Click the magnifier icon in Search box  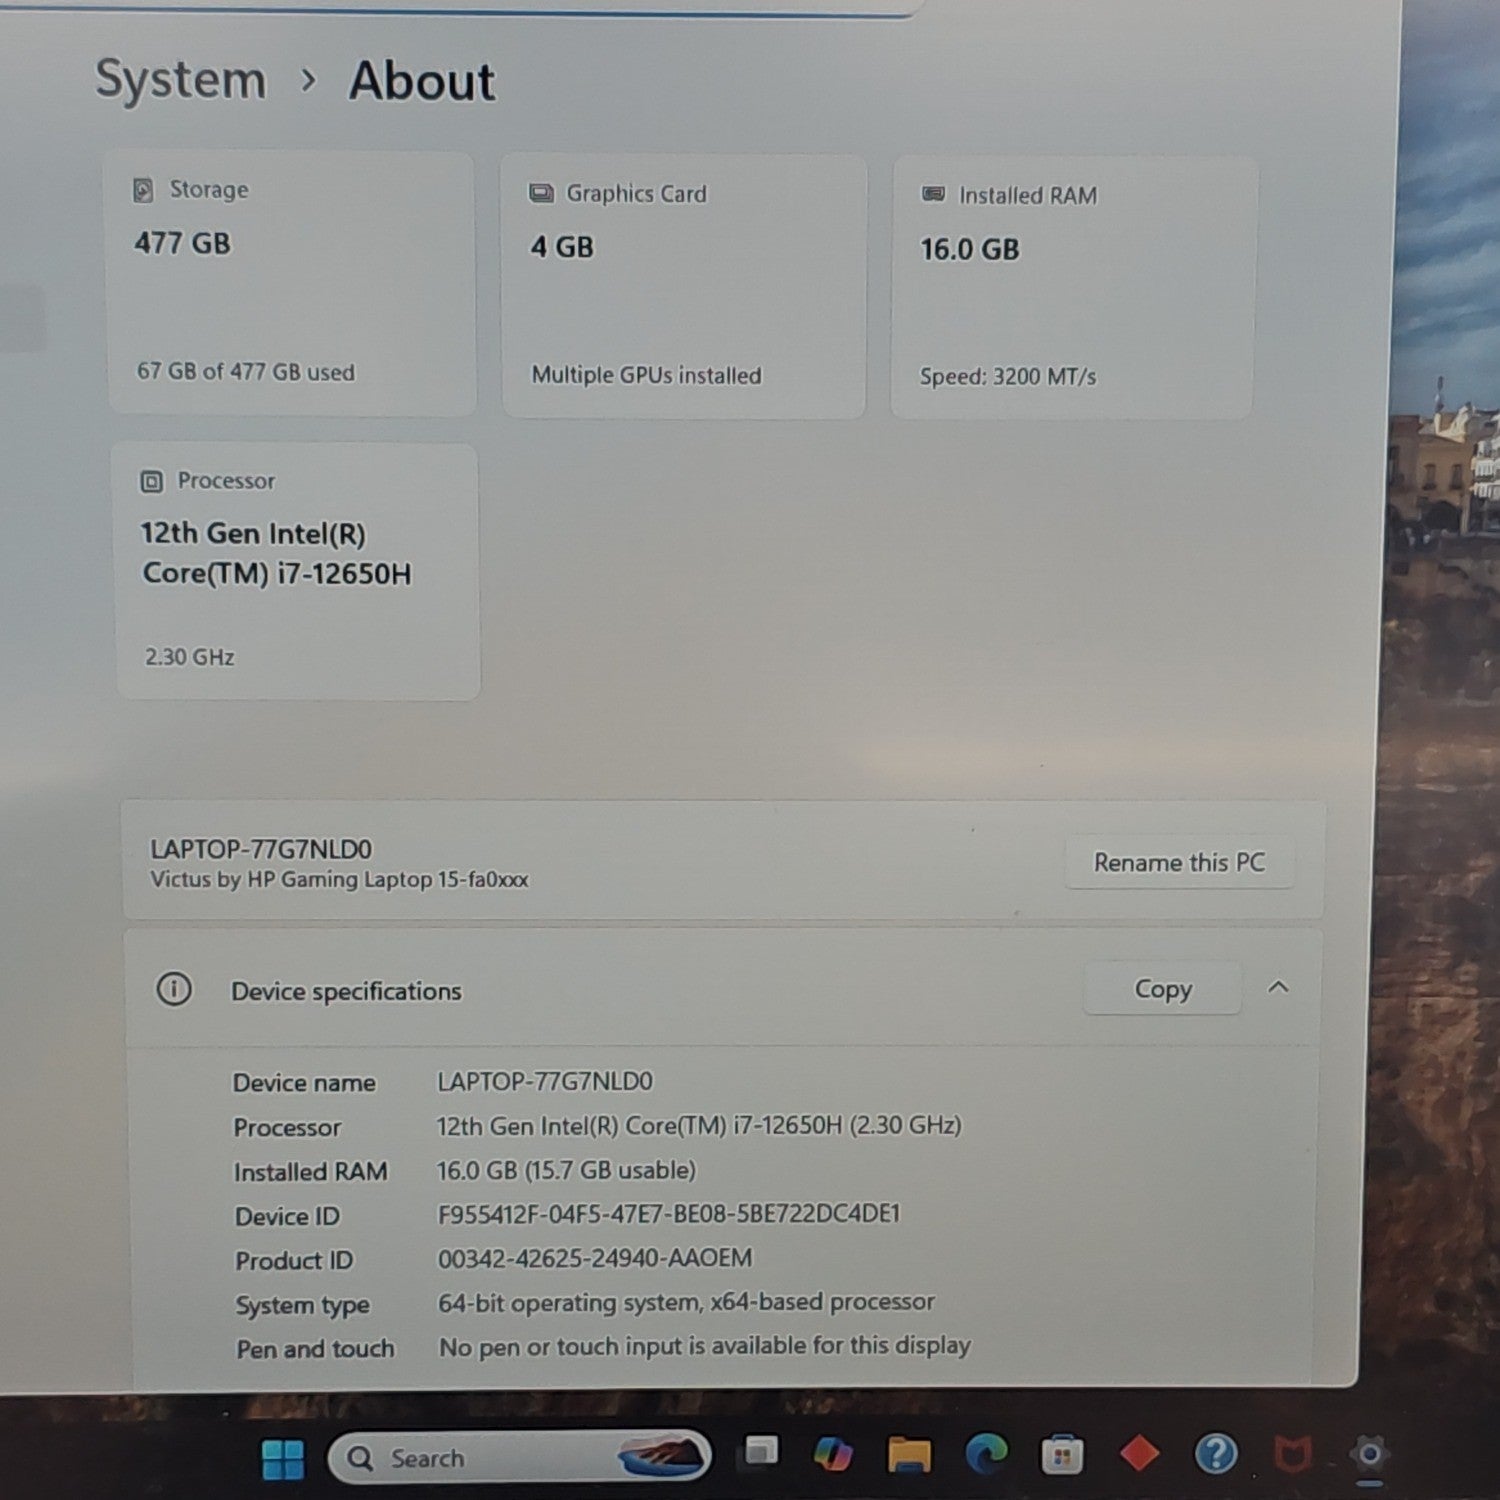point(360,1459)
